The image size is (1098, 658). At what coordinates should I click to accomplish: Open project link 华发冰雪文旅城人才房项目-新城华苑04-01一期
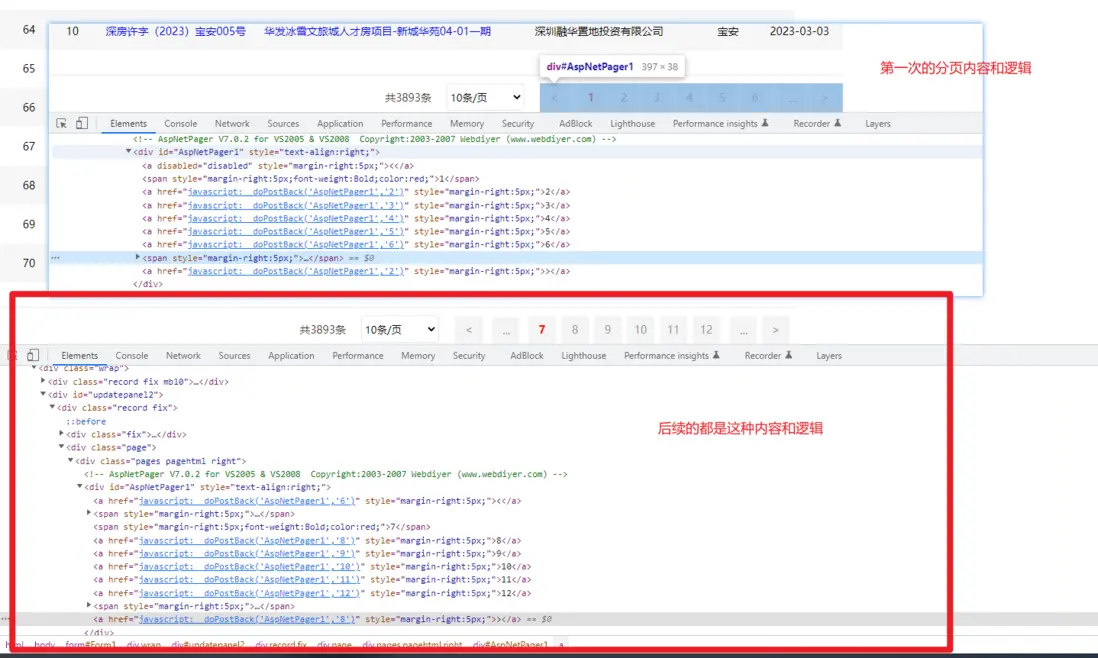[x=377, y=32]
